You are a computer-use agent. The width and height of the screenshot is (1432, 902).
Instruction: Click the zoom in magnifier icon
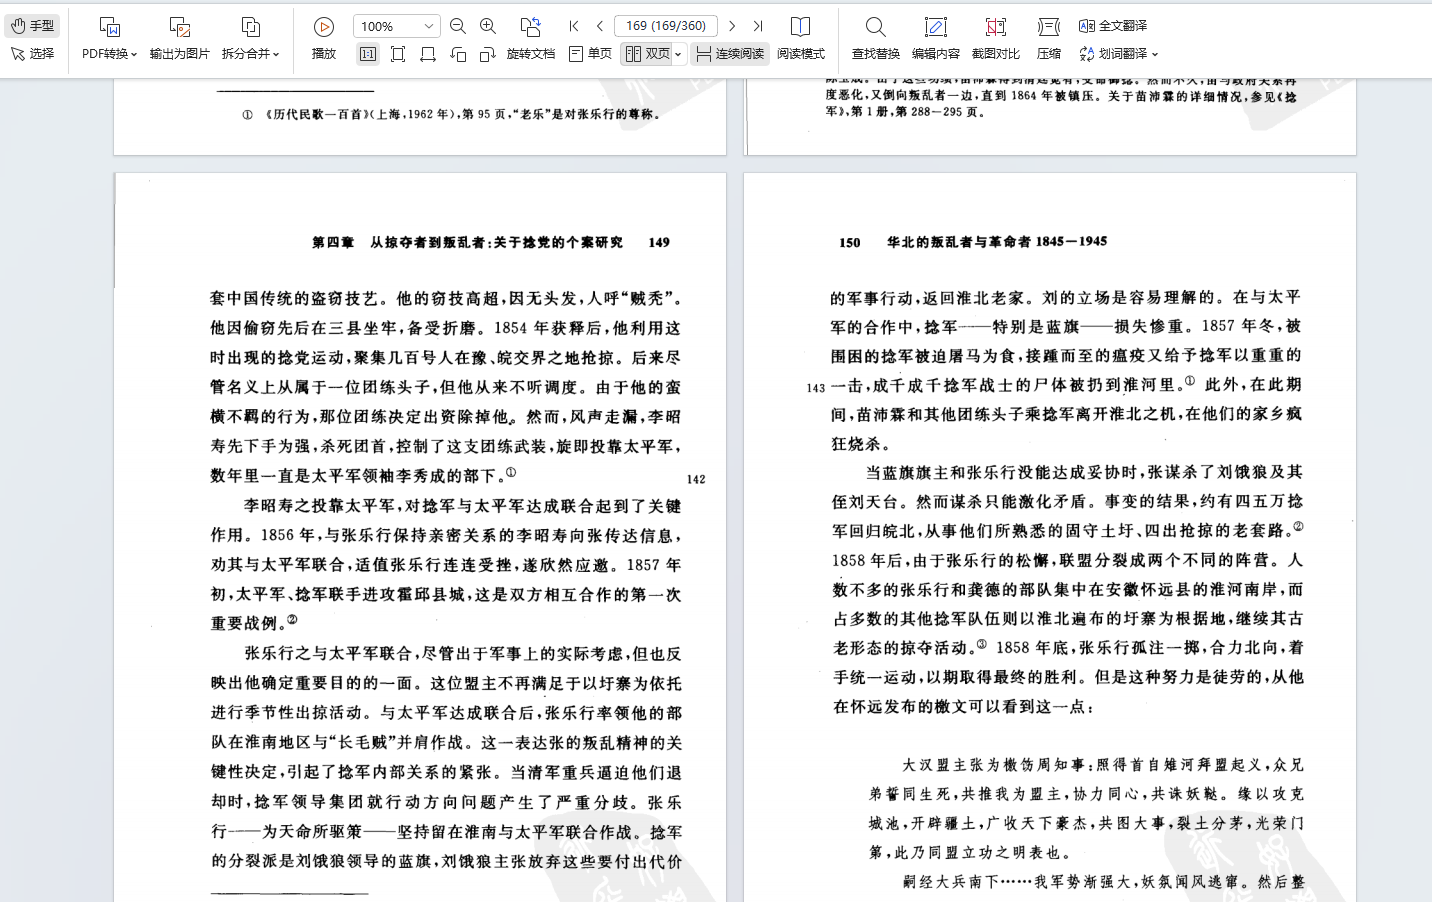click(x=488, y=26)
